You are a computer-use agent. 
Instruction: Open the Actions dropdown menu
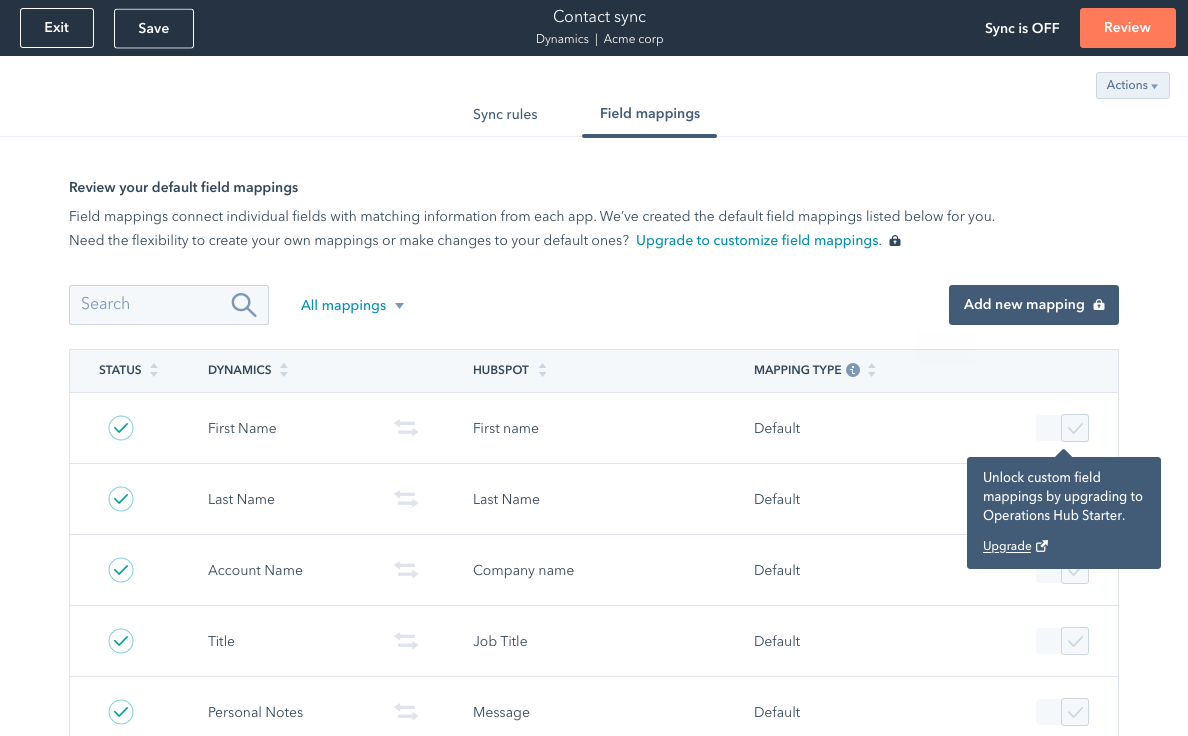1132,85
